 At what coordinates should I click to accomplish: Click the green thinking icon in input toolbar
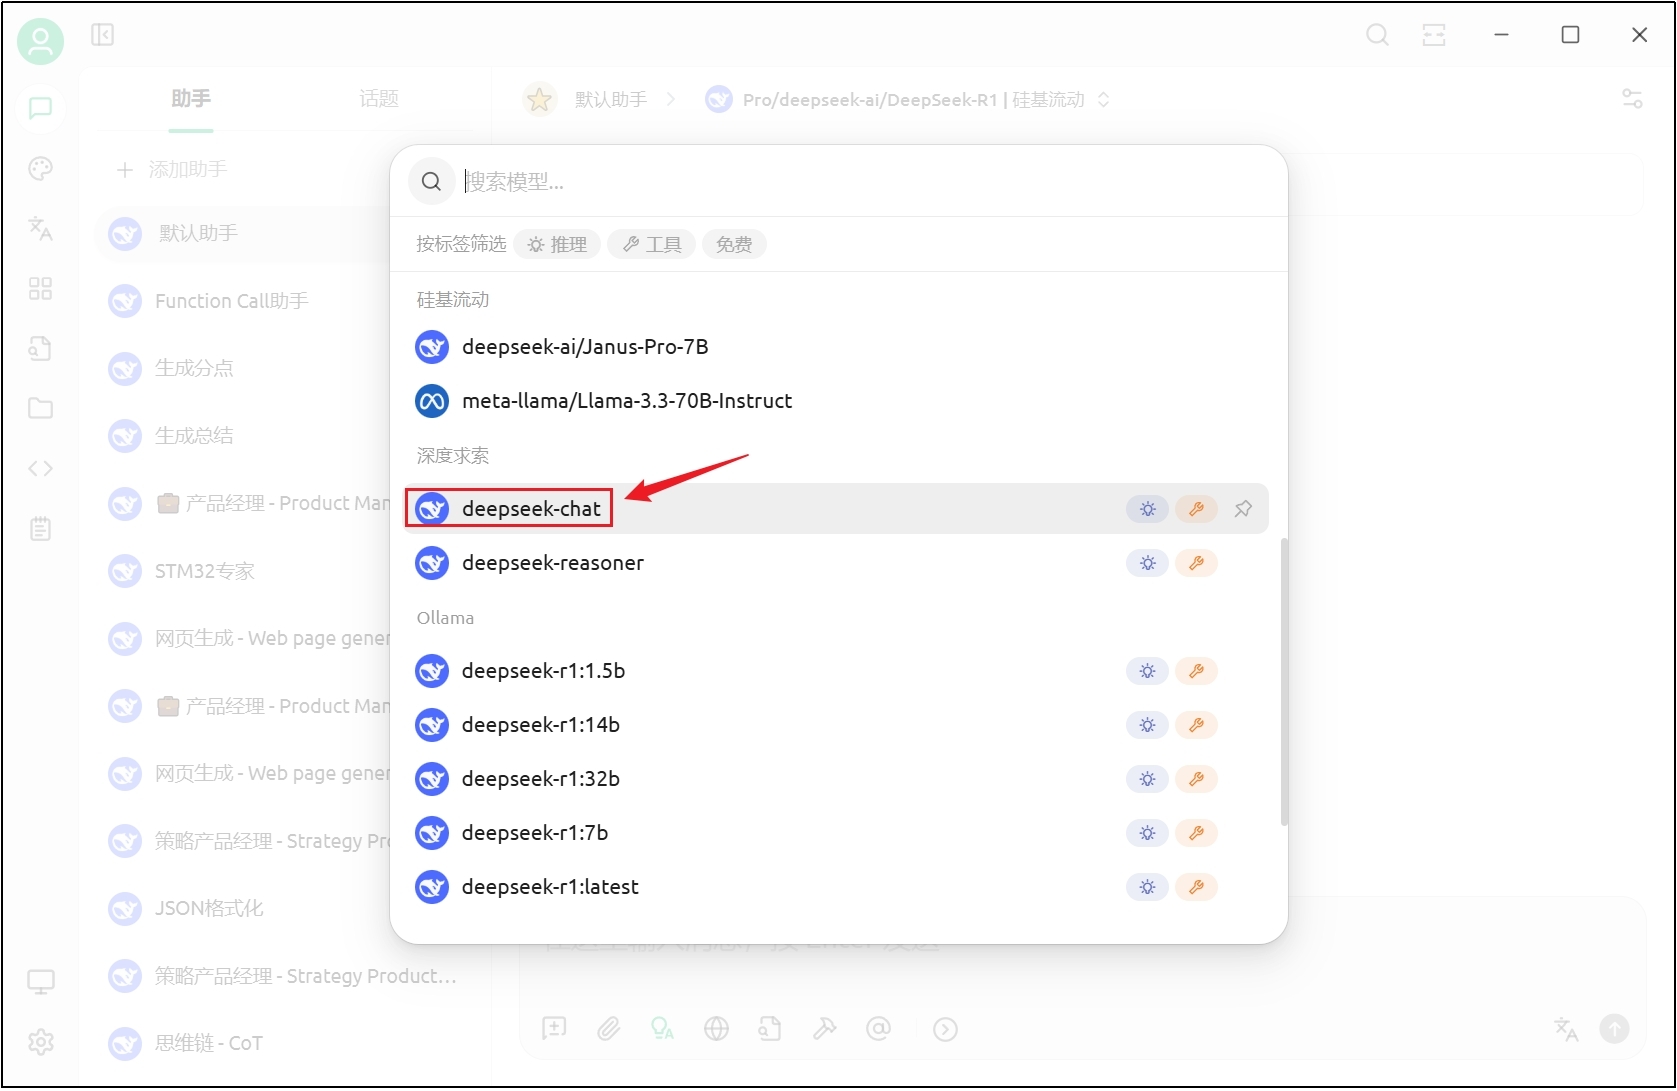(x=662, y=1028)
